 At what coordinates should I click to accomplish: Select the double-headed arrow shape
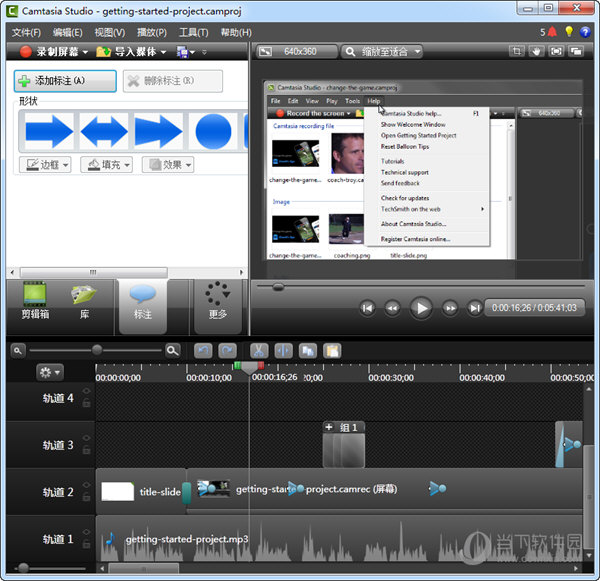coord(104,131)
